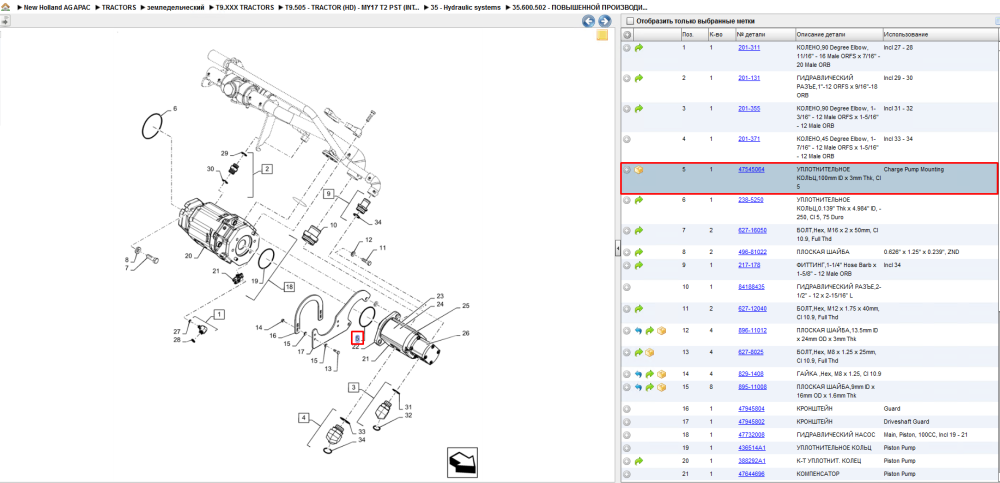Open part number link 47732008
This screenshot has width=1000, height=483.
coord(751,435)
